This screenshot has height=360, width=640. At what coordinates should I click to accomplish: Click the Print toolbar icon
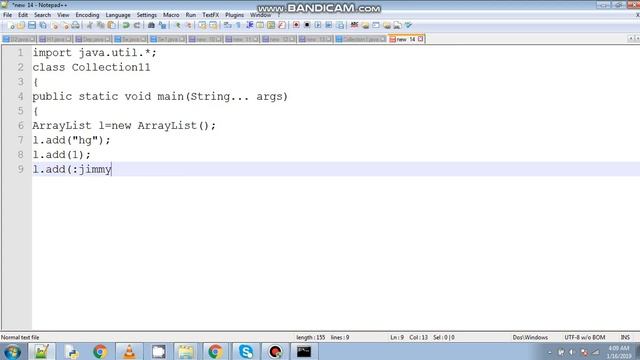click(76, 25)
